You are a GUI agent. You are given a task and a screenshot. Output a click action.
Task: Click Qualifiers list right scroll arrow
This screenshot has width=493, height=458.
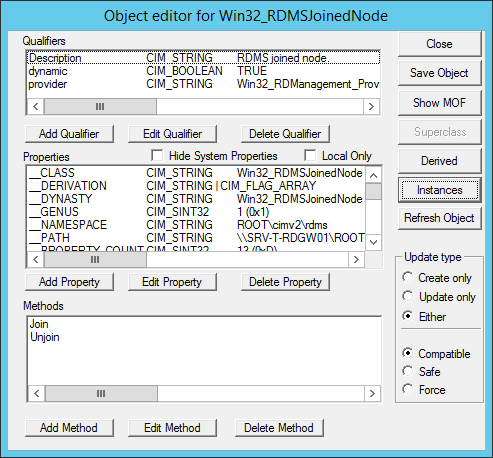[x=371, y=107]
